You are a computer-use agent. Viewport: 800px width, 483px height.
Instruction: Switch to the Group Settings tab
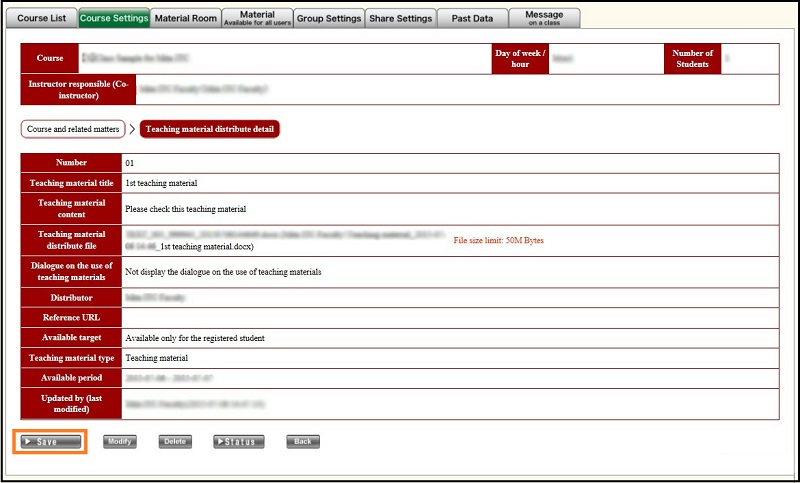coord(329,18)
